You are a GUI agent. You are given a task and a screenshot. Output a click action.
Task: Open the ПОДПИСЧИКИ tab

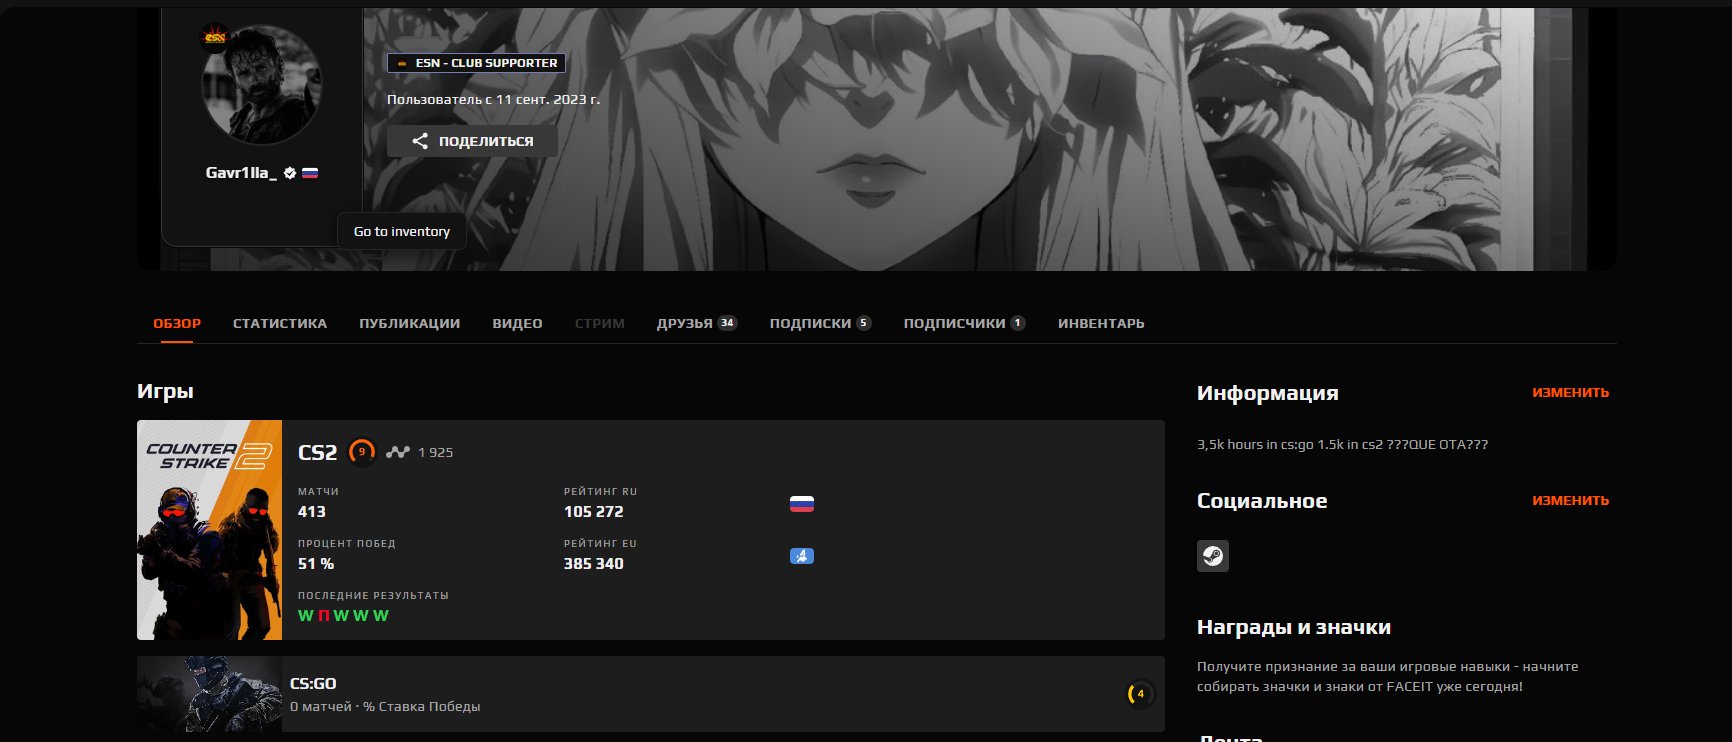tap(964, 323)
